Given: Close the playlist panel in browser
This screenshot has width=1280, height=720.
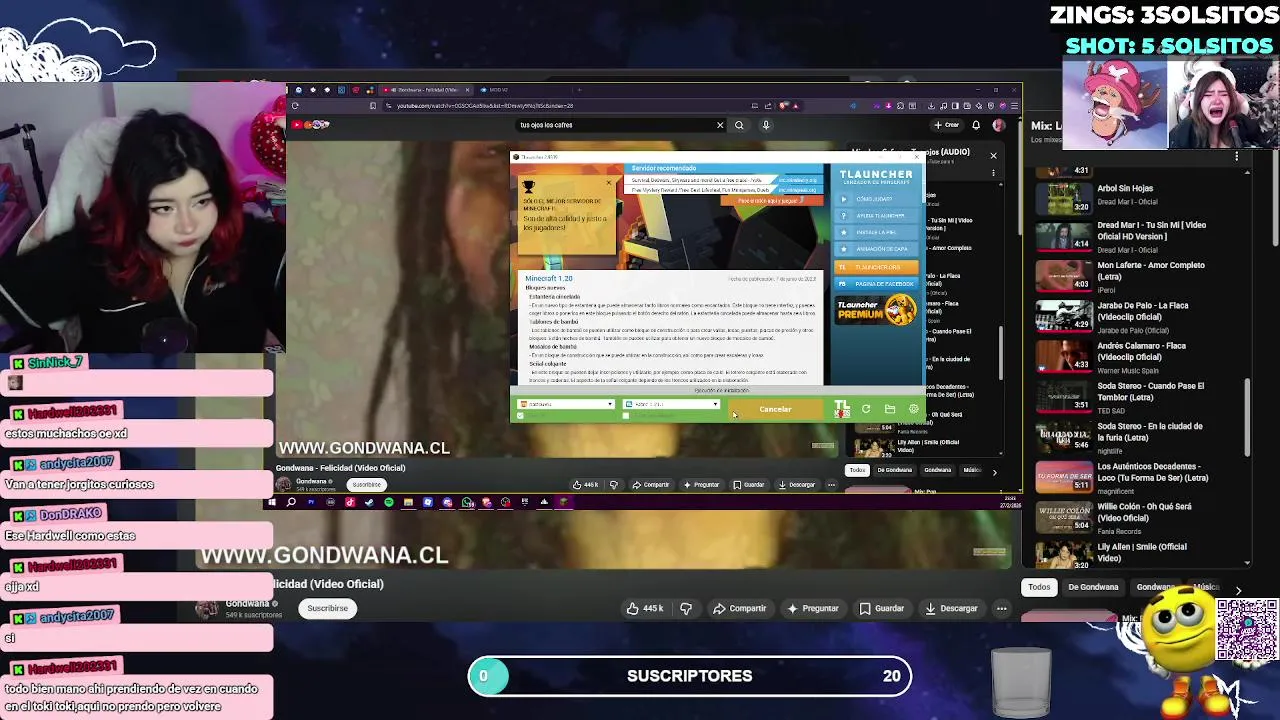Looking at the screenshot, I should [993, 155].
